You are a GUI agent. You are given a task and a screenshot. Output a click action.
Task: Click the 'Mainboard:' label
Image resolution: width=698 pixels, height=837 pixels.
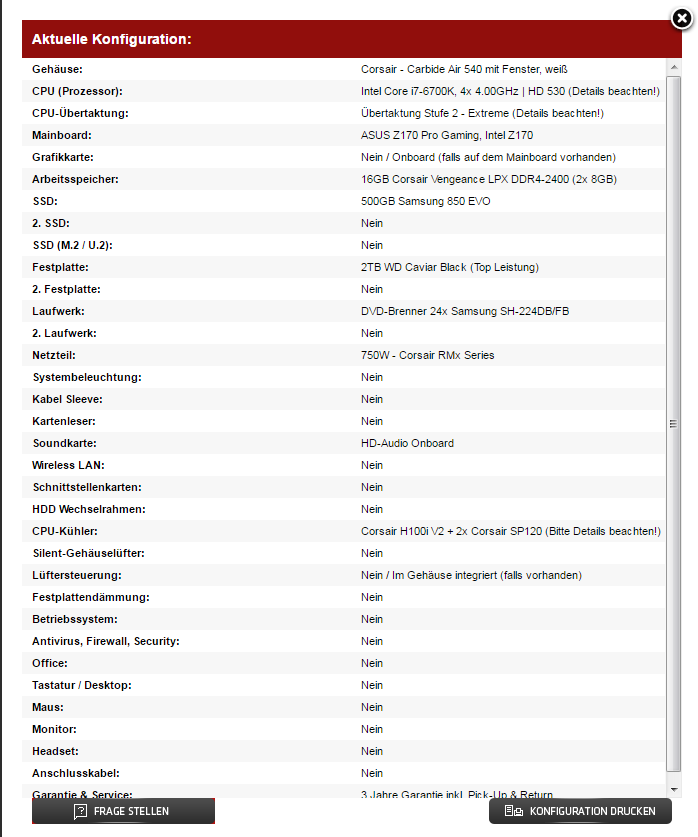pos(61,135)
